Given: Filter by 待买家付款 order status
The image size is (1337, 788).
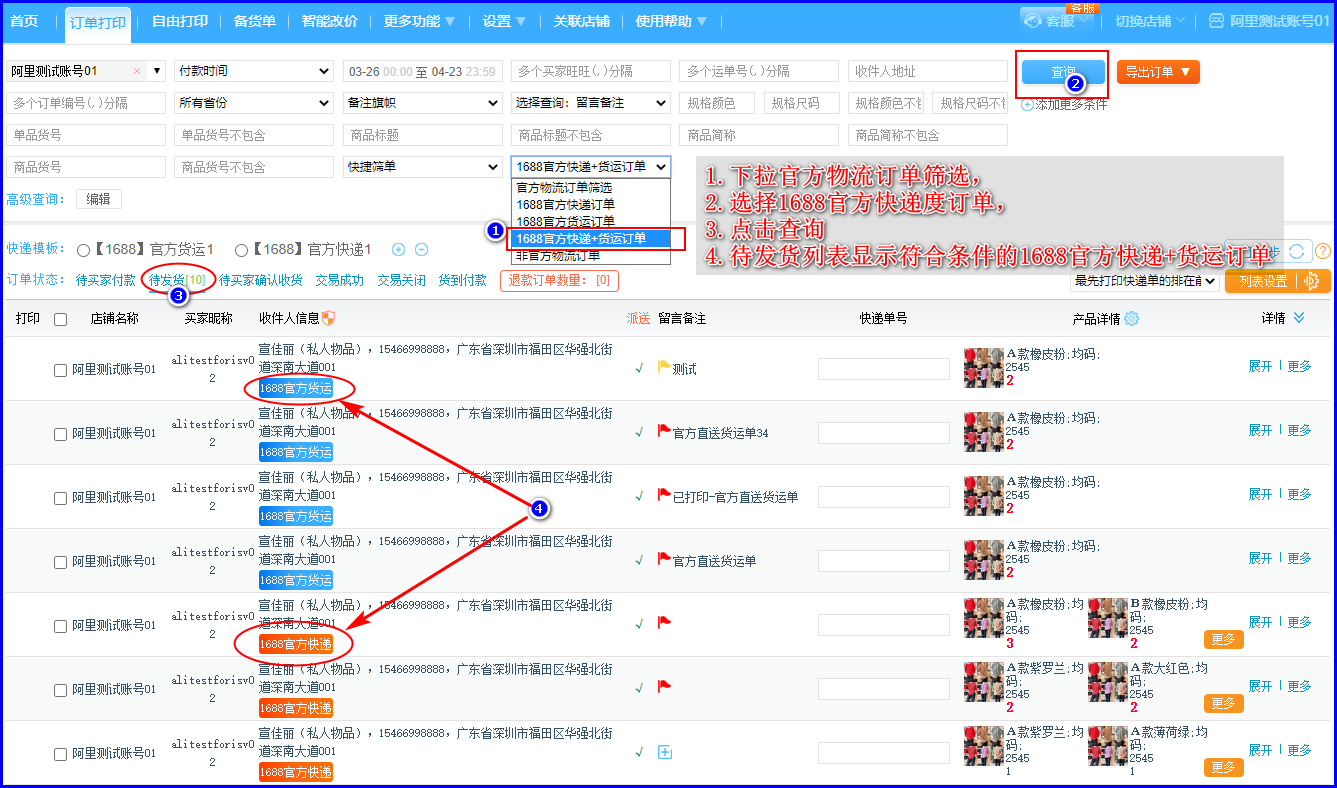Looking at the screenshot, I should 105,281.
